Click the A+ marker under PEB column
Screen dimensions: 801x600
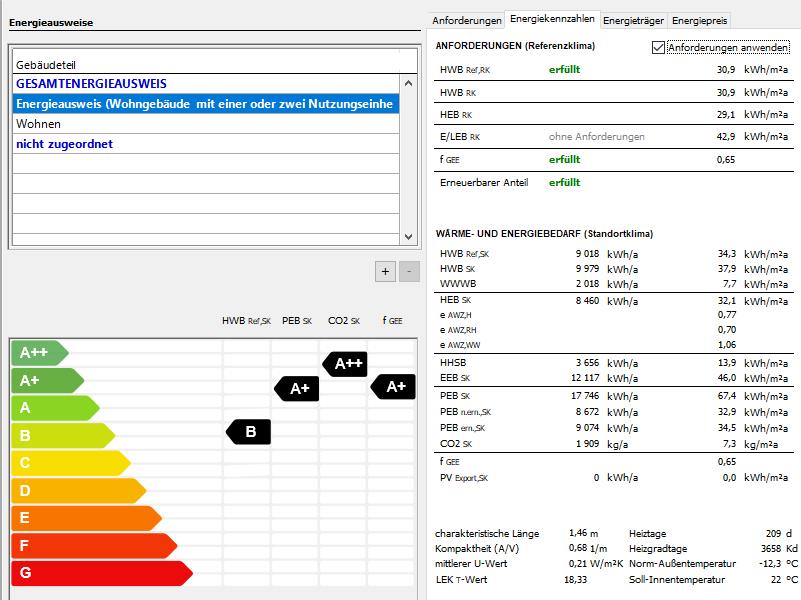point(298,389)
